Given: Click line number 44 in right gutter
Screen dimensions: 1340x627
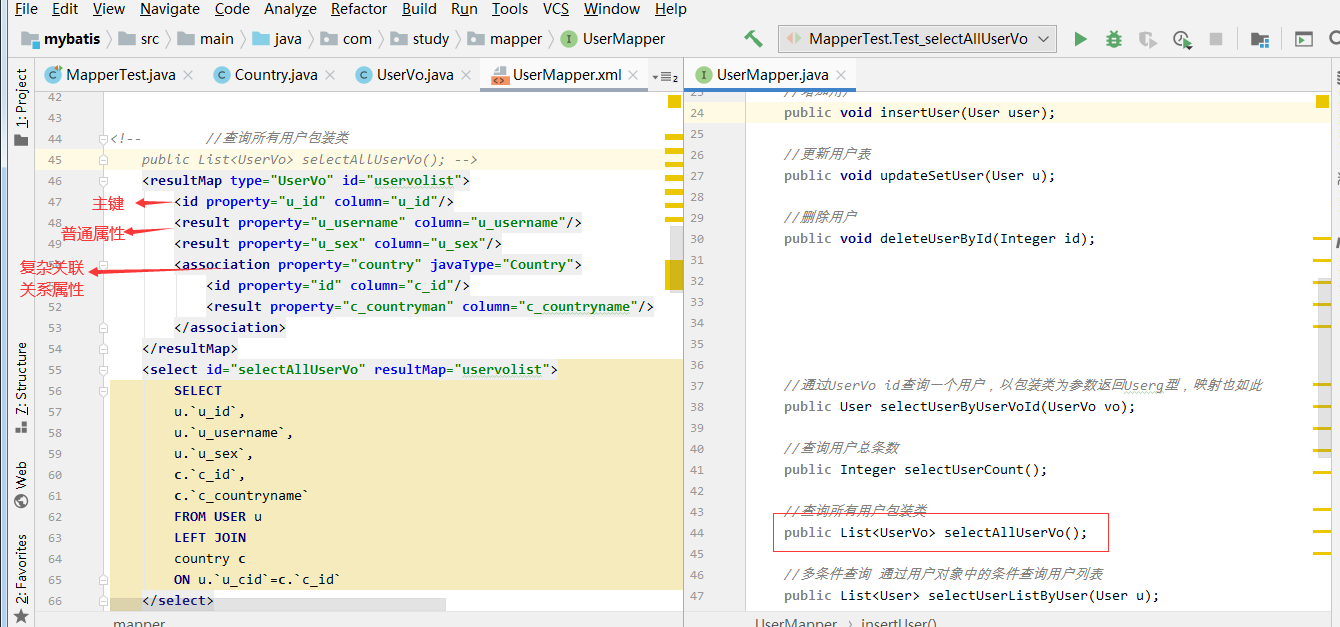Looking at the screenshot, I should (697, 533).
